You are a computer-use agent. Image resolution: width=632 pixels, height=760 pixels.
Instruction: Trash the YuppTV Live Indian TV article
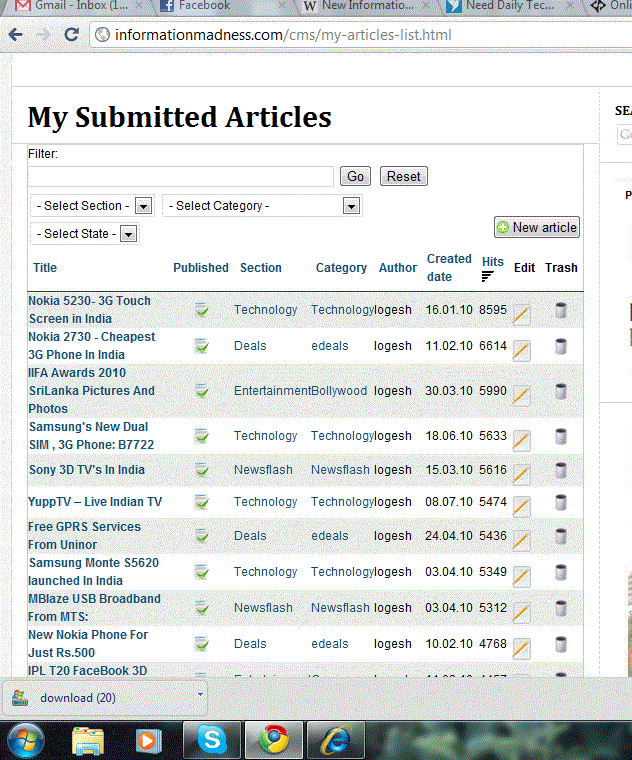tap(561, 502)
